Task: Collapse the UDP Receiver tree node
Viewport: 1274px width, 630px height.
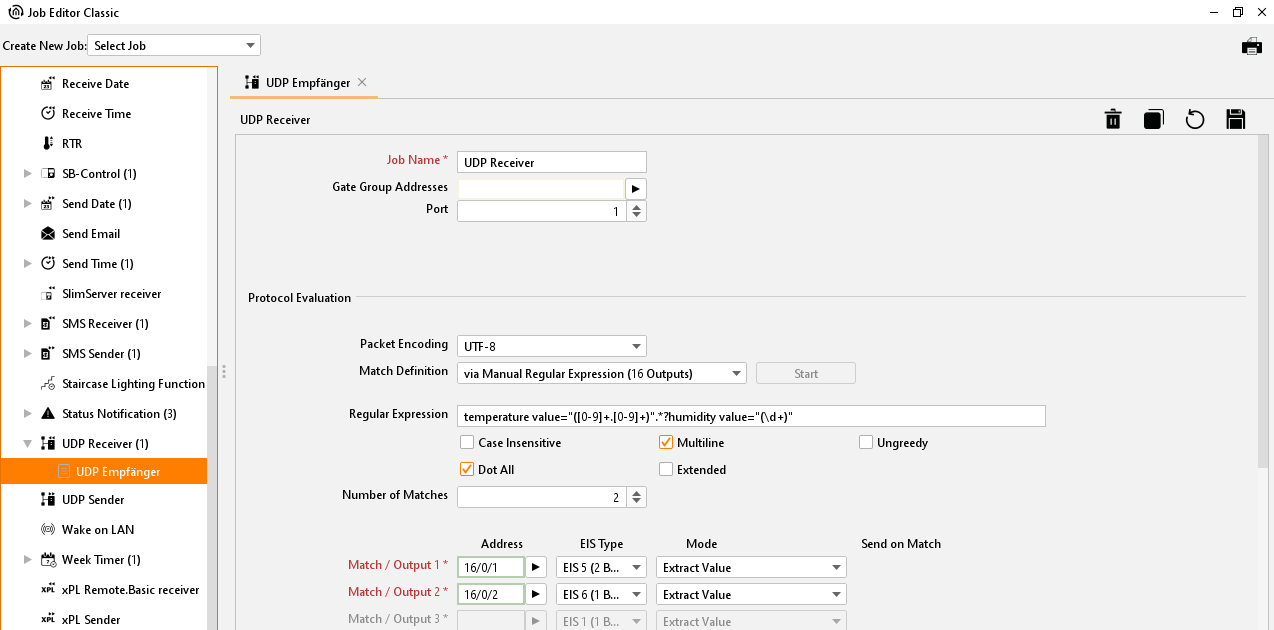Action: point(28,444)
